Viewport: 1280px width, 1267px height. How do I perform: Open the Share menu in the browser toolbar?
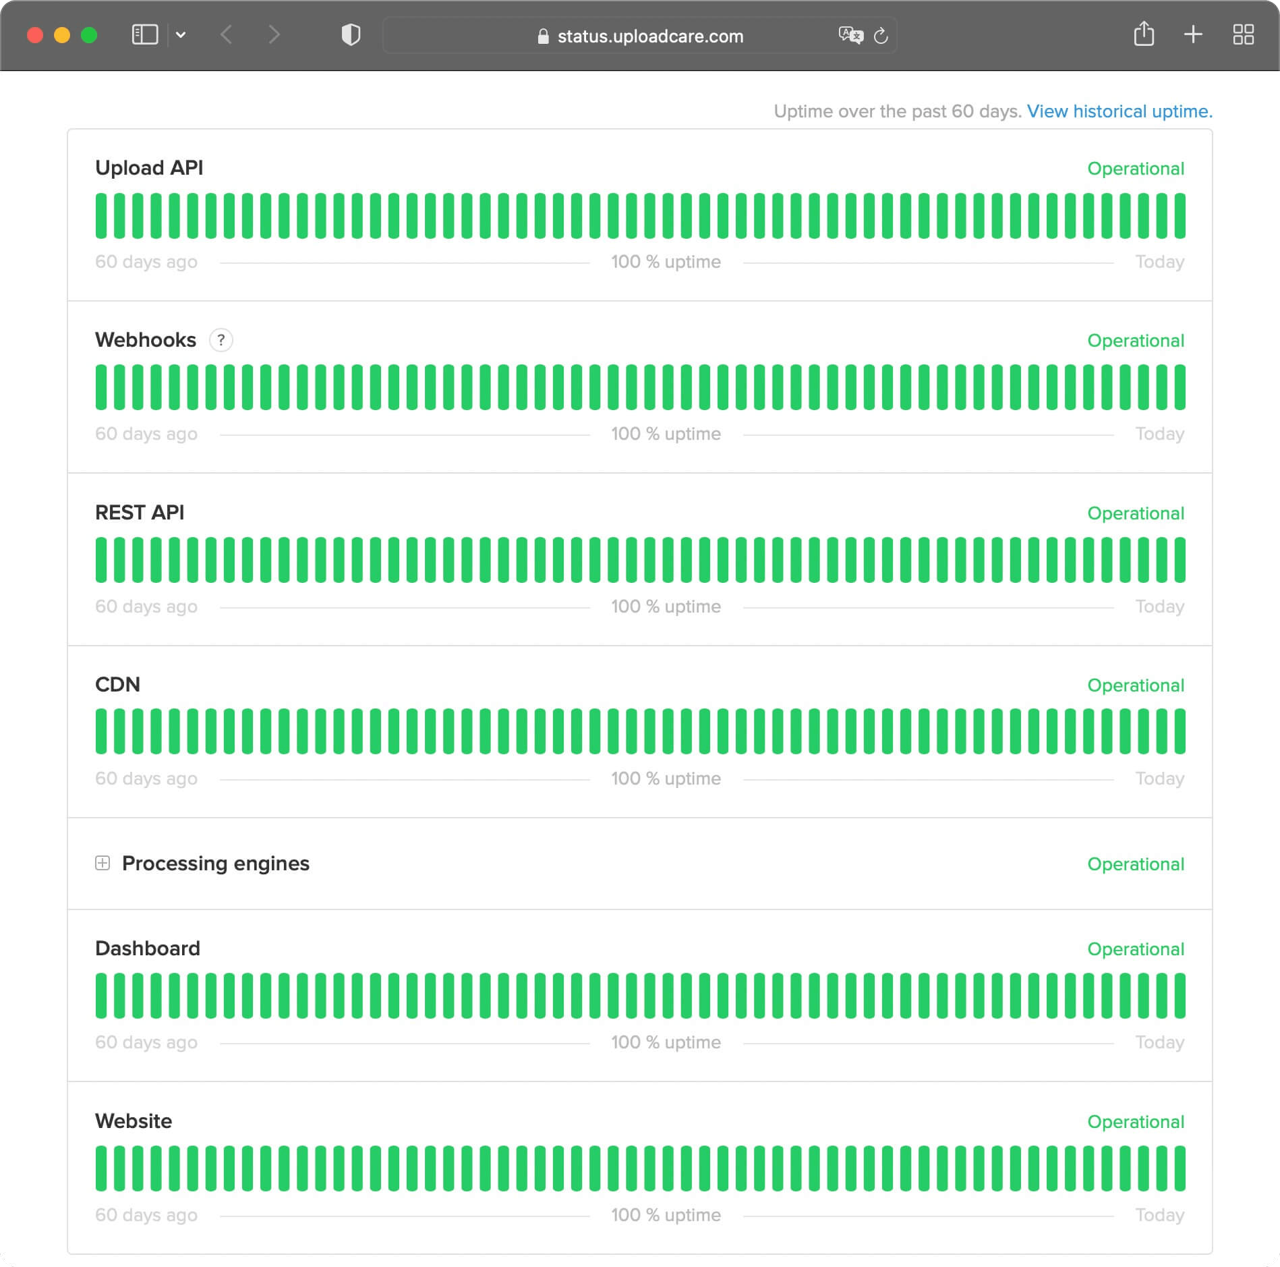[1143, 34]
